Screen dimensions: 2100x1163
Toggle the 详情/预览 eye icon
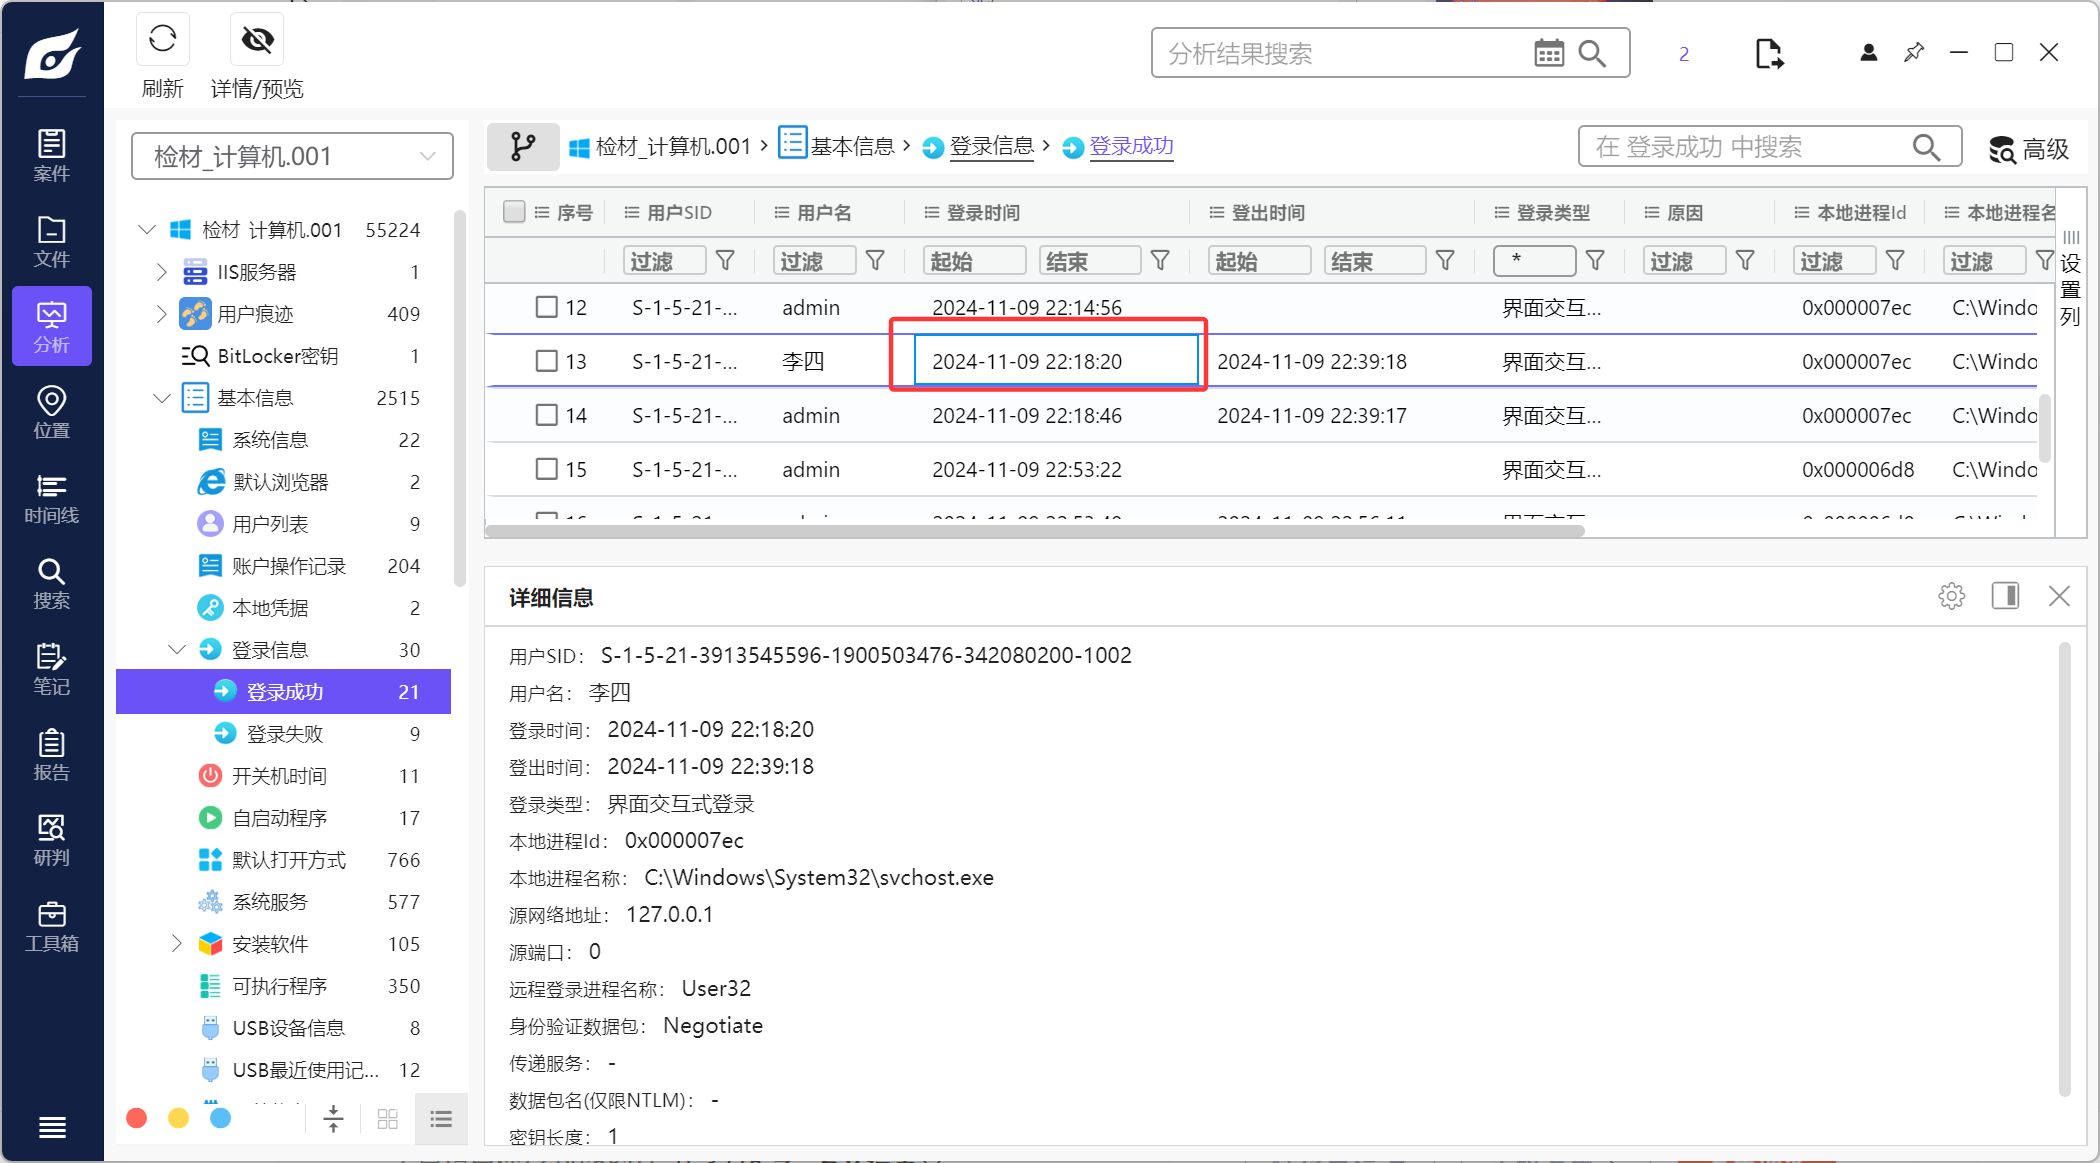257,40
